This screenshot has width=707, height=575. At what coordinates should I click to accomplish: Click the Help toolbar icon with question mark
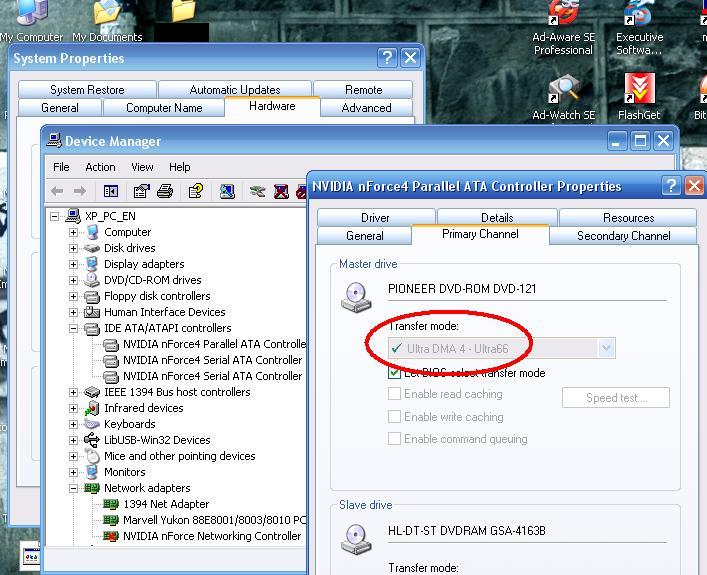[196, 191]
